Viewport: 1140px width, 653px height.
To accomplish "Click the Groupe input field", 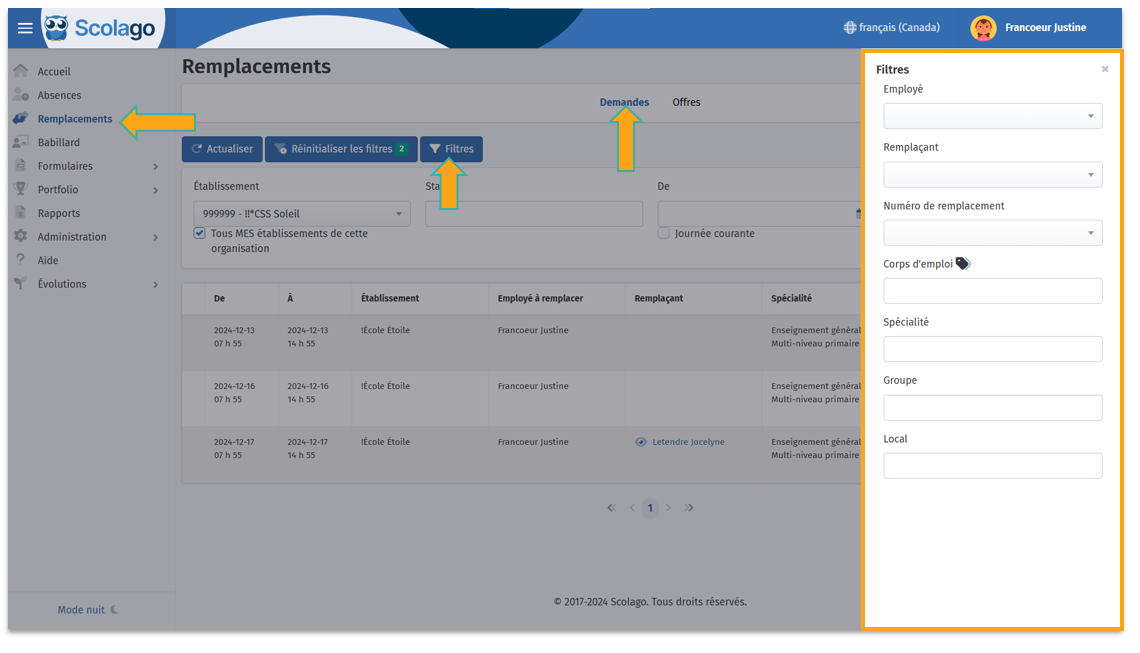I will click(992, 407).
